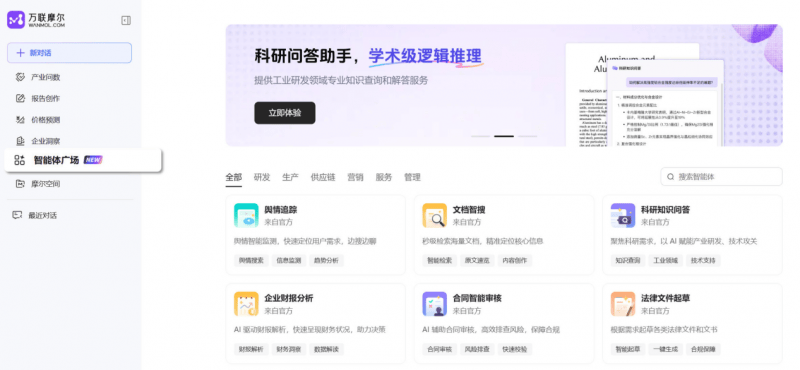Viewport: 800px width, 370px height.
Task: Open the 科研知识问答 agent icon
Action: pos(622,215)
